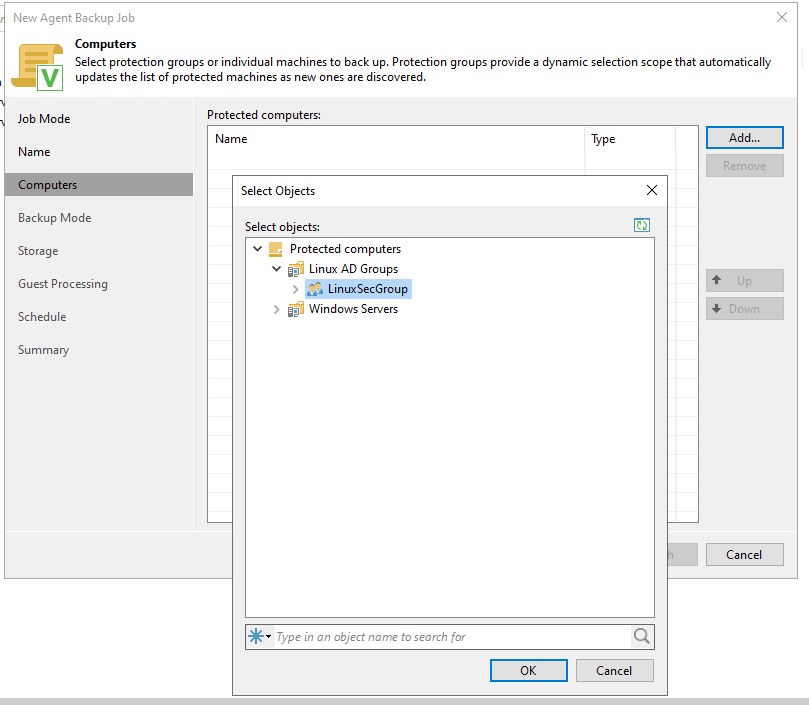Click Add to include a computer

tap(744, 137)
